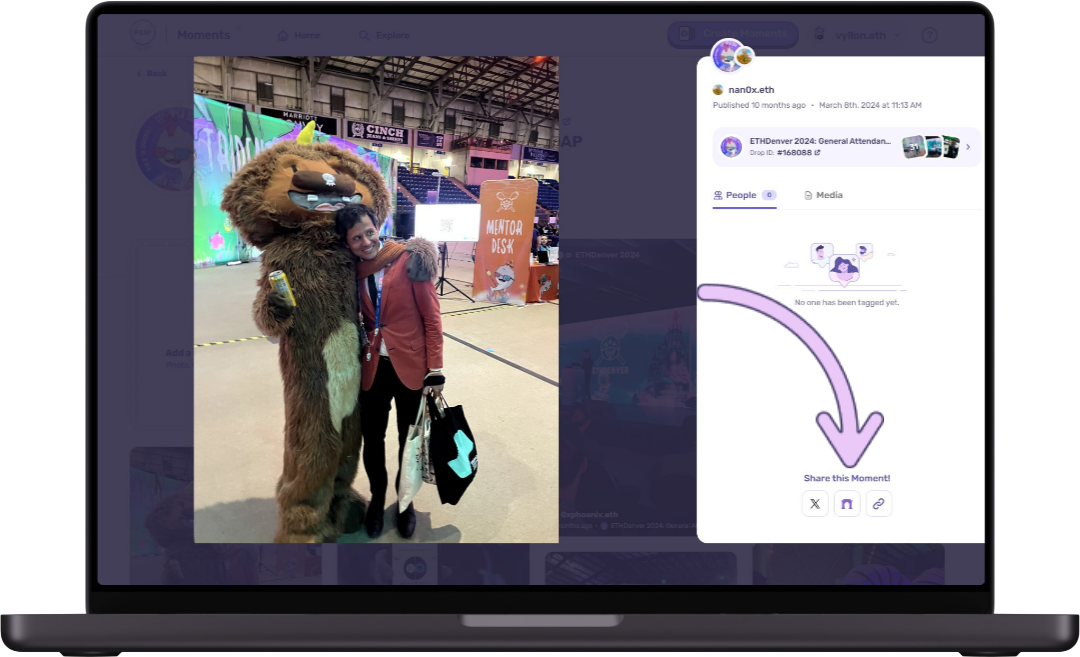The image size is (1080, 657).
Task: Share the moment on X (Twitter)
Action: (x=815, y=504)
